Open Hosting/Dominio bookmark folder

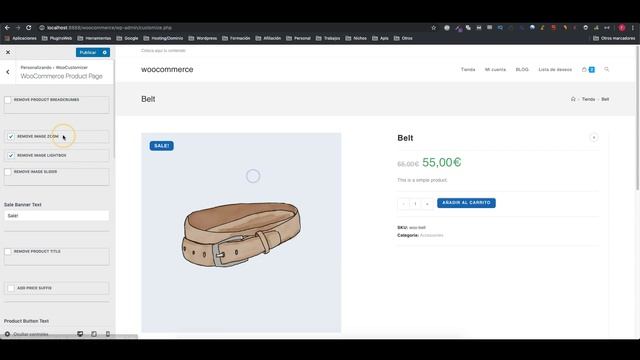pyautogui.click(x=163, y=38)
